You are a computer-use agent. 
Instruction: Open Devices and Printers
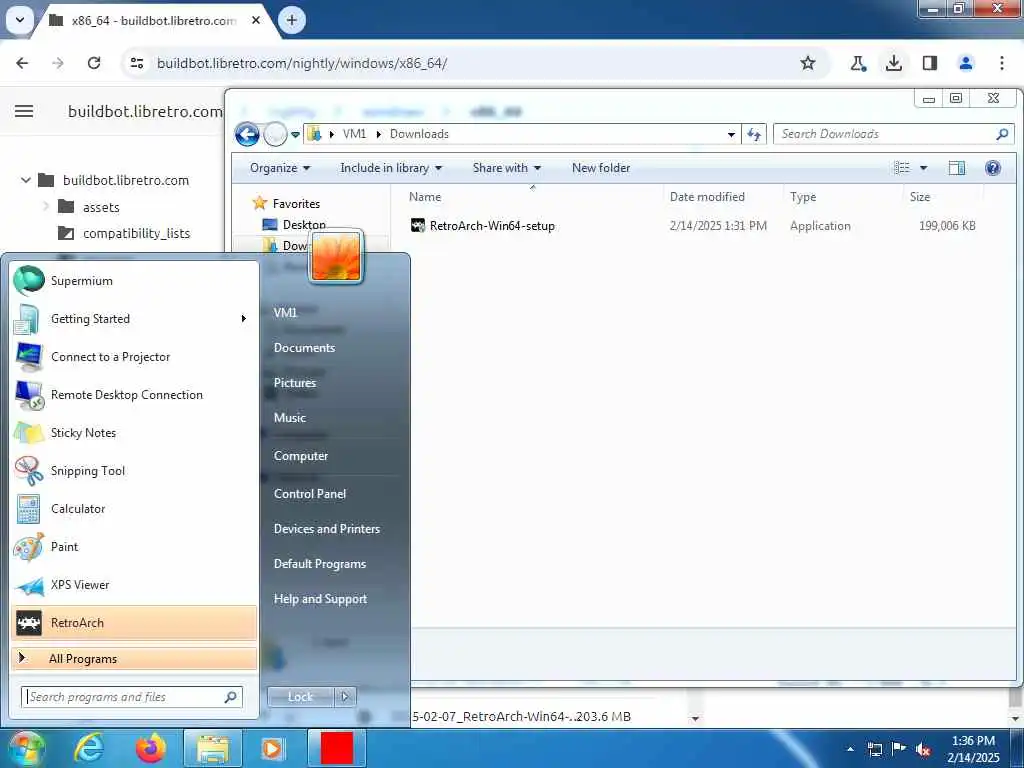click(x=327, y=529)
